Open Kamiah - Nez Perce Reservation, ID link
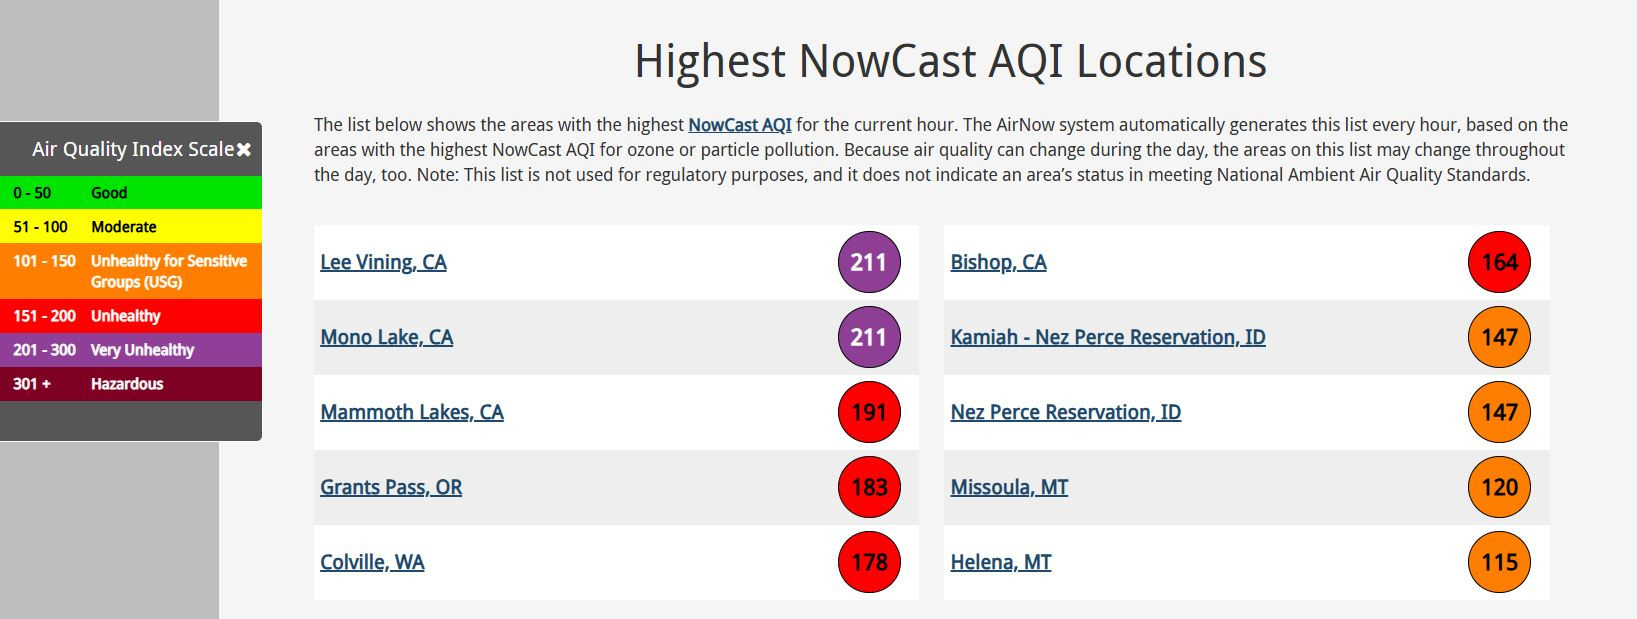 [1108, 337]
